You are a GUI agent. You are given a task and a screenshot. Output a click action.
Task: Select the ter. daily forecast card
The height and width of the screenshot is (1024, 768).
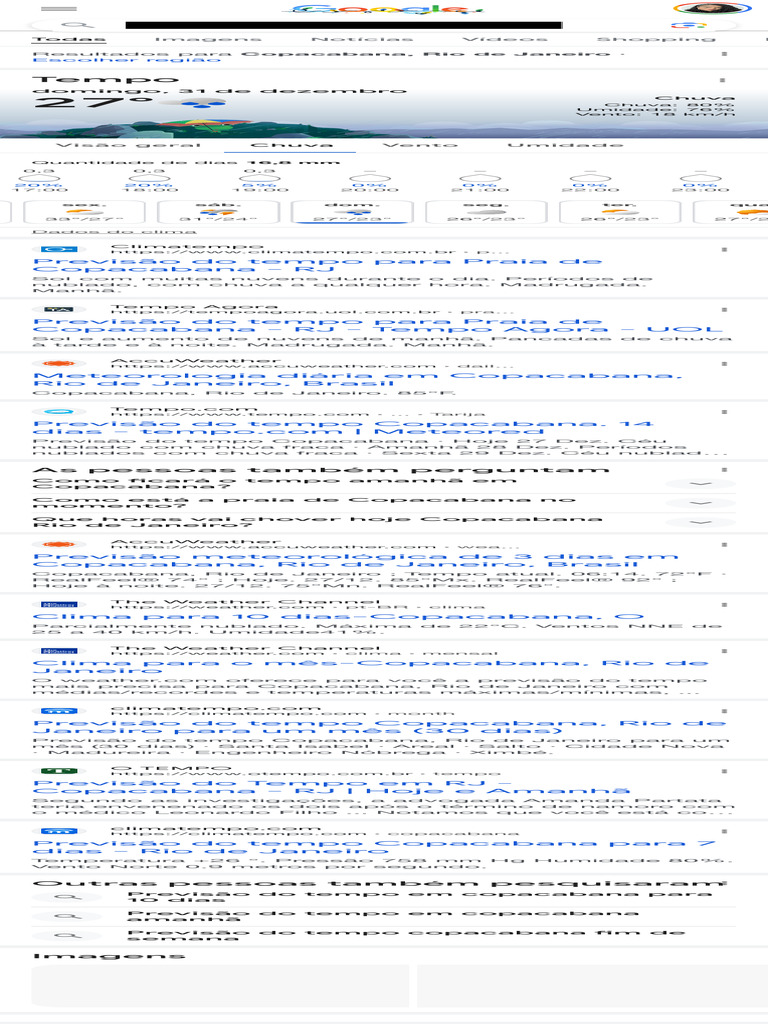pos(620,212)
